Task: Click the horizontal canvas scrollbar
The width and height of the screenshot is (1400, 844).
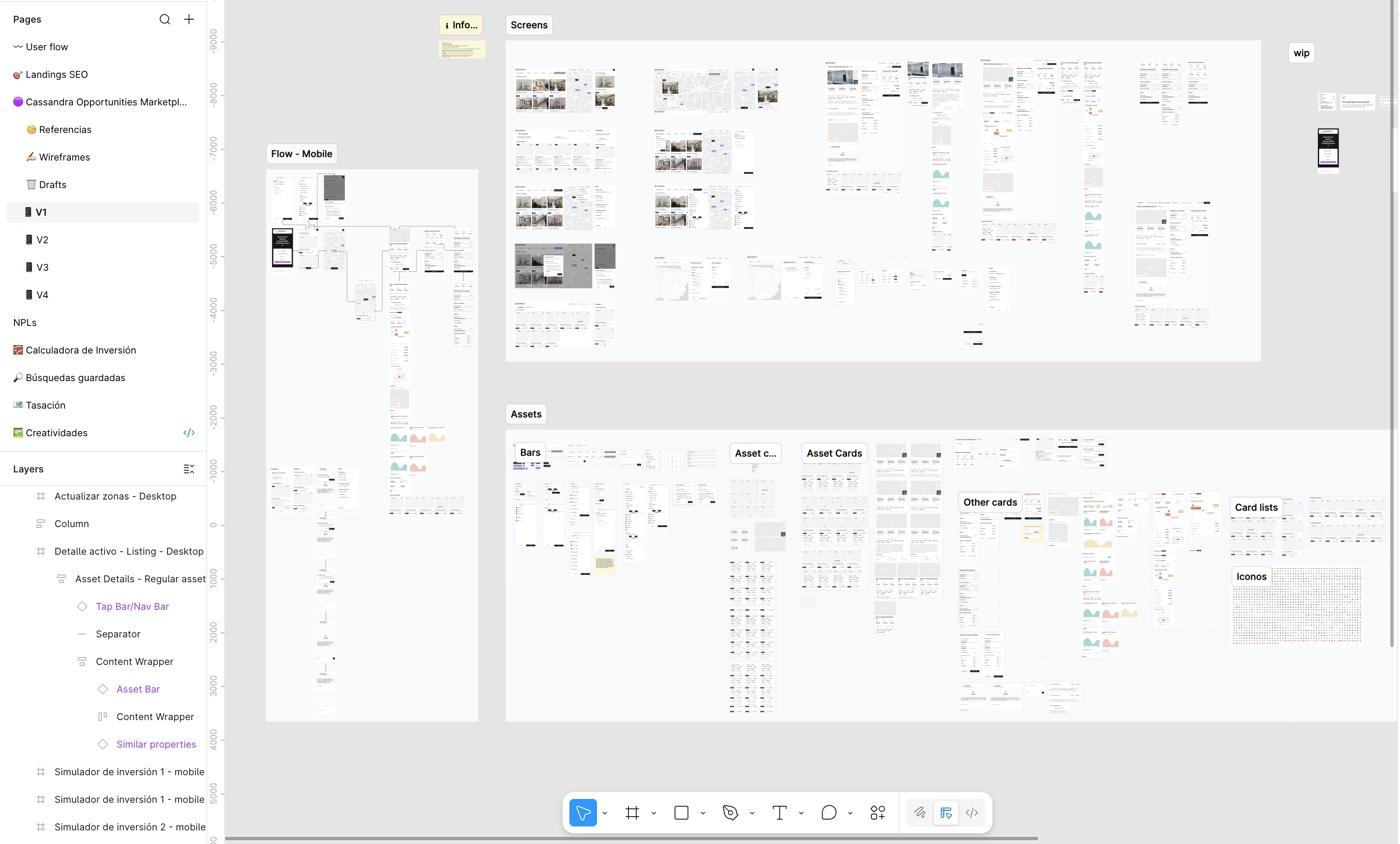Action: pos(631,838)
